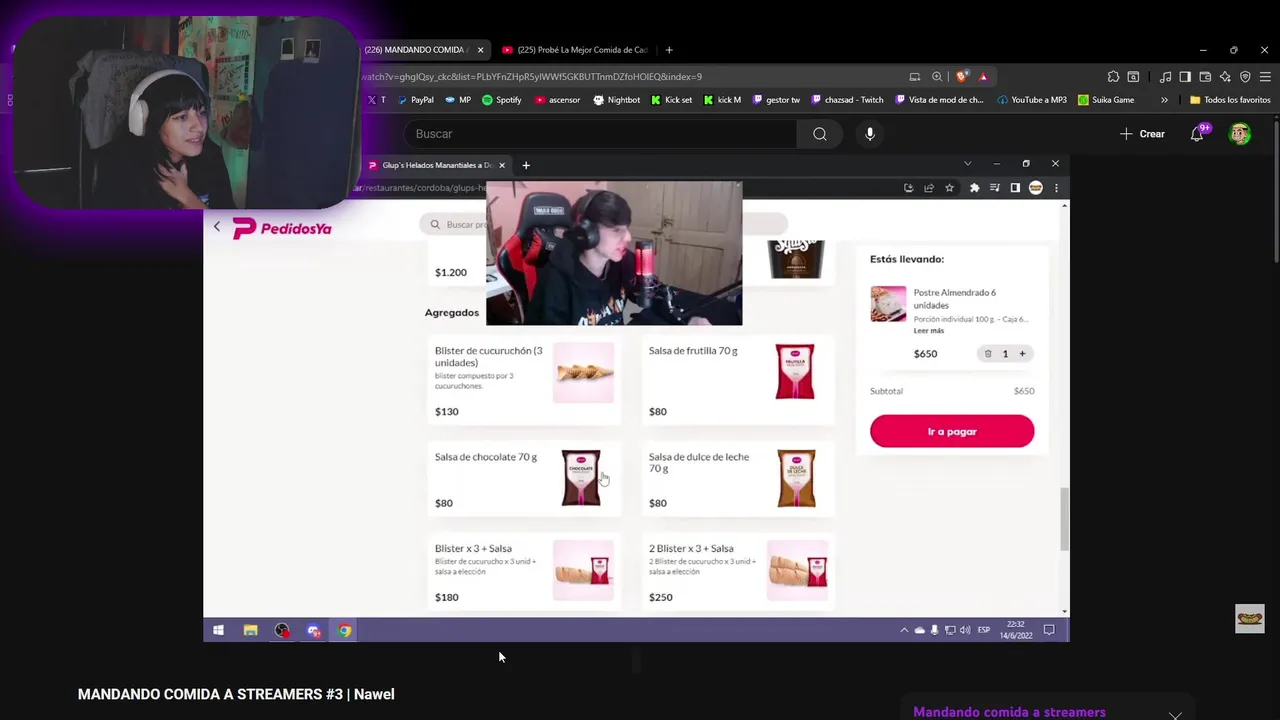Open gestor tw bookmark

(x=776, y=100)
